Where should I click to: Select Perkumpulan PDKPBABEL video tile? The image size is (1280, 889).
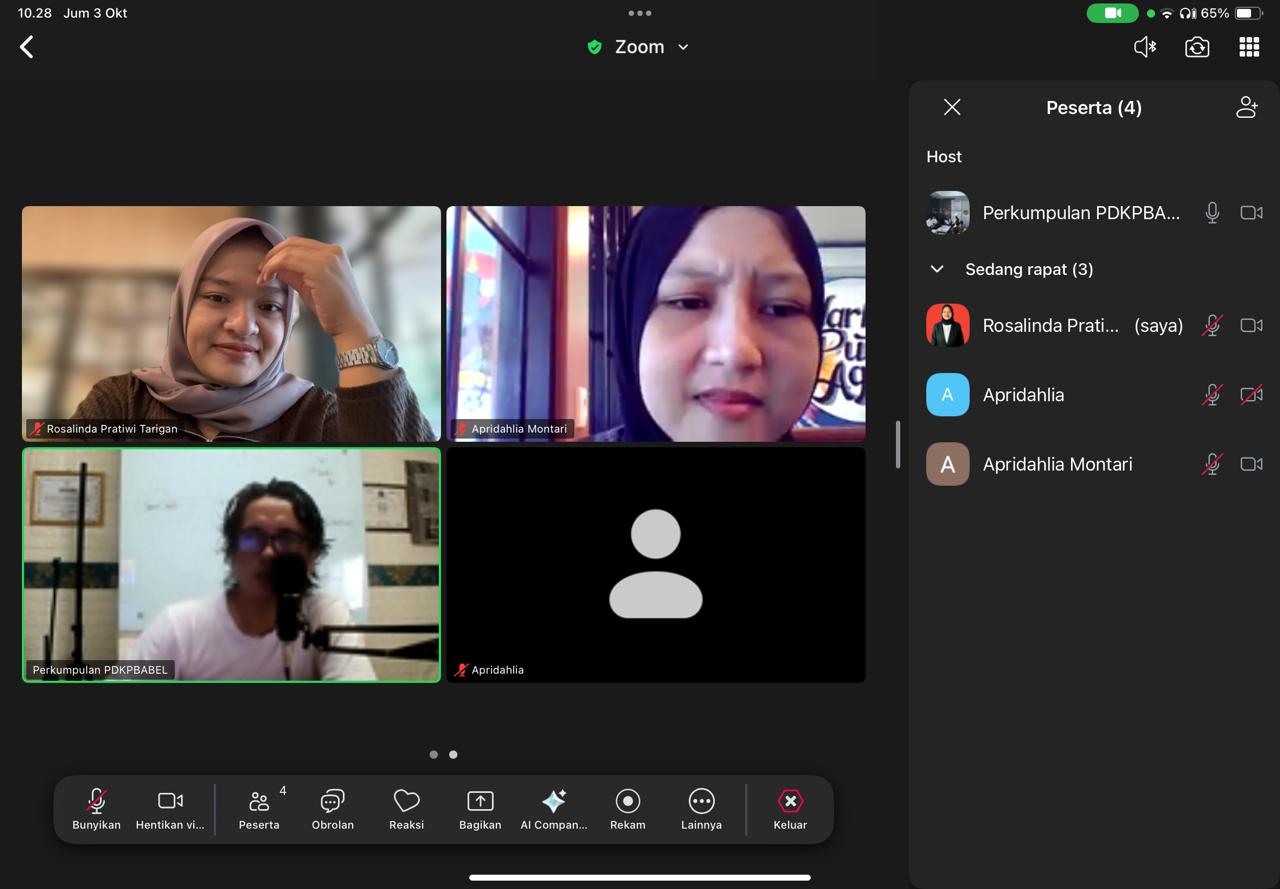pos(231,565)
